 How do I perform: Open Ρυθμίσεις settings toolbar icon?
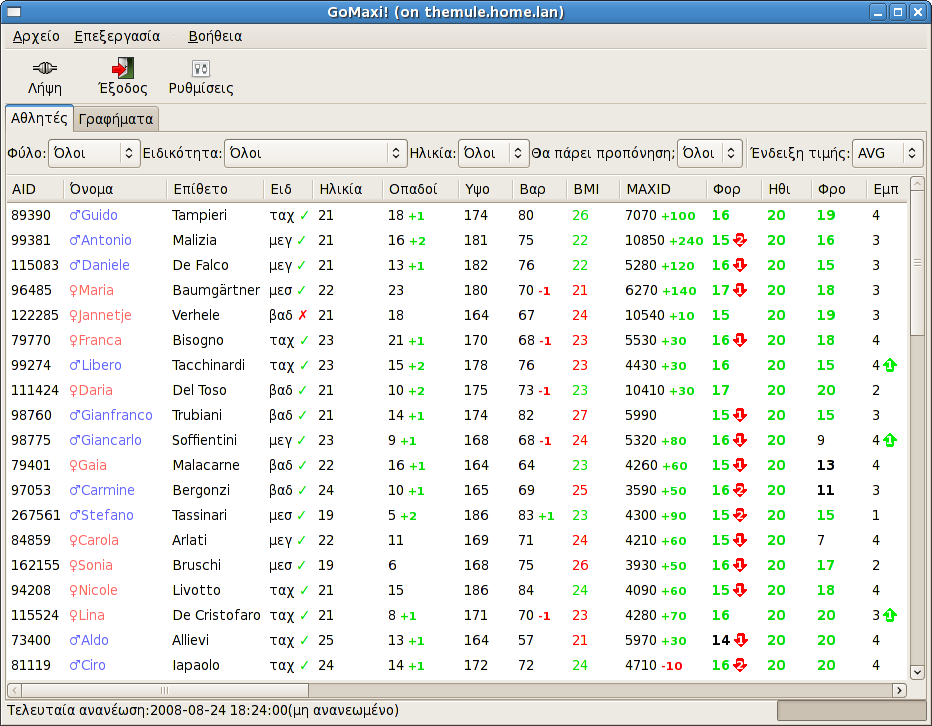click(x=201, y=68)
